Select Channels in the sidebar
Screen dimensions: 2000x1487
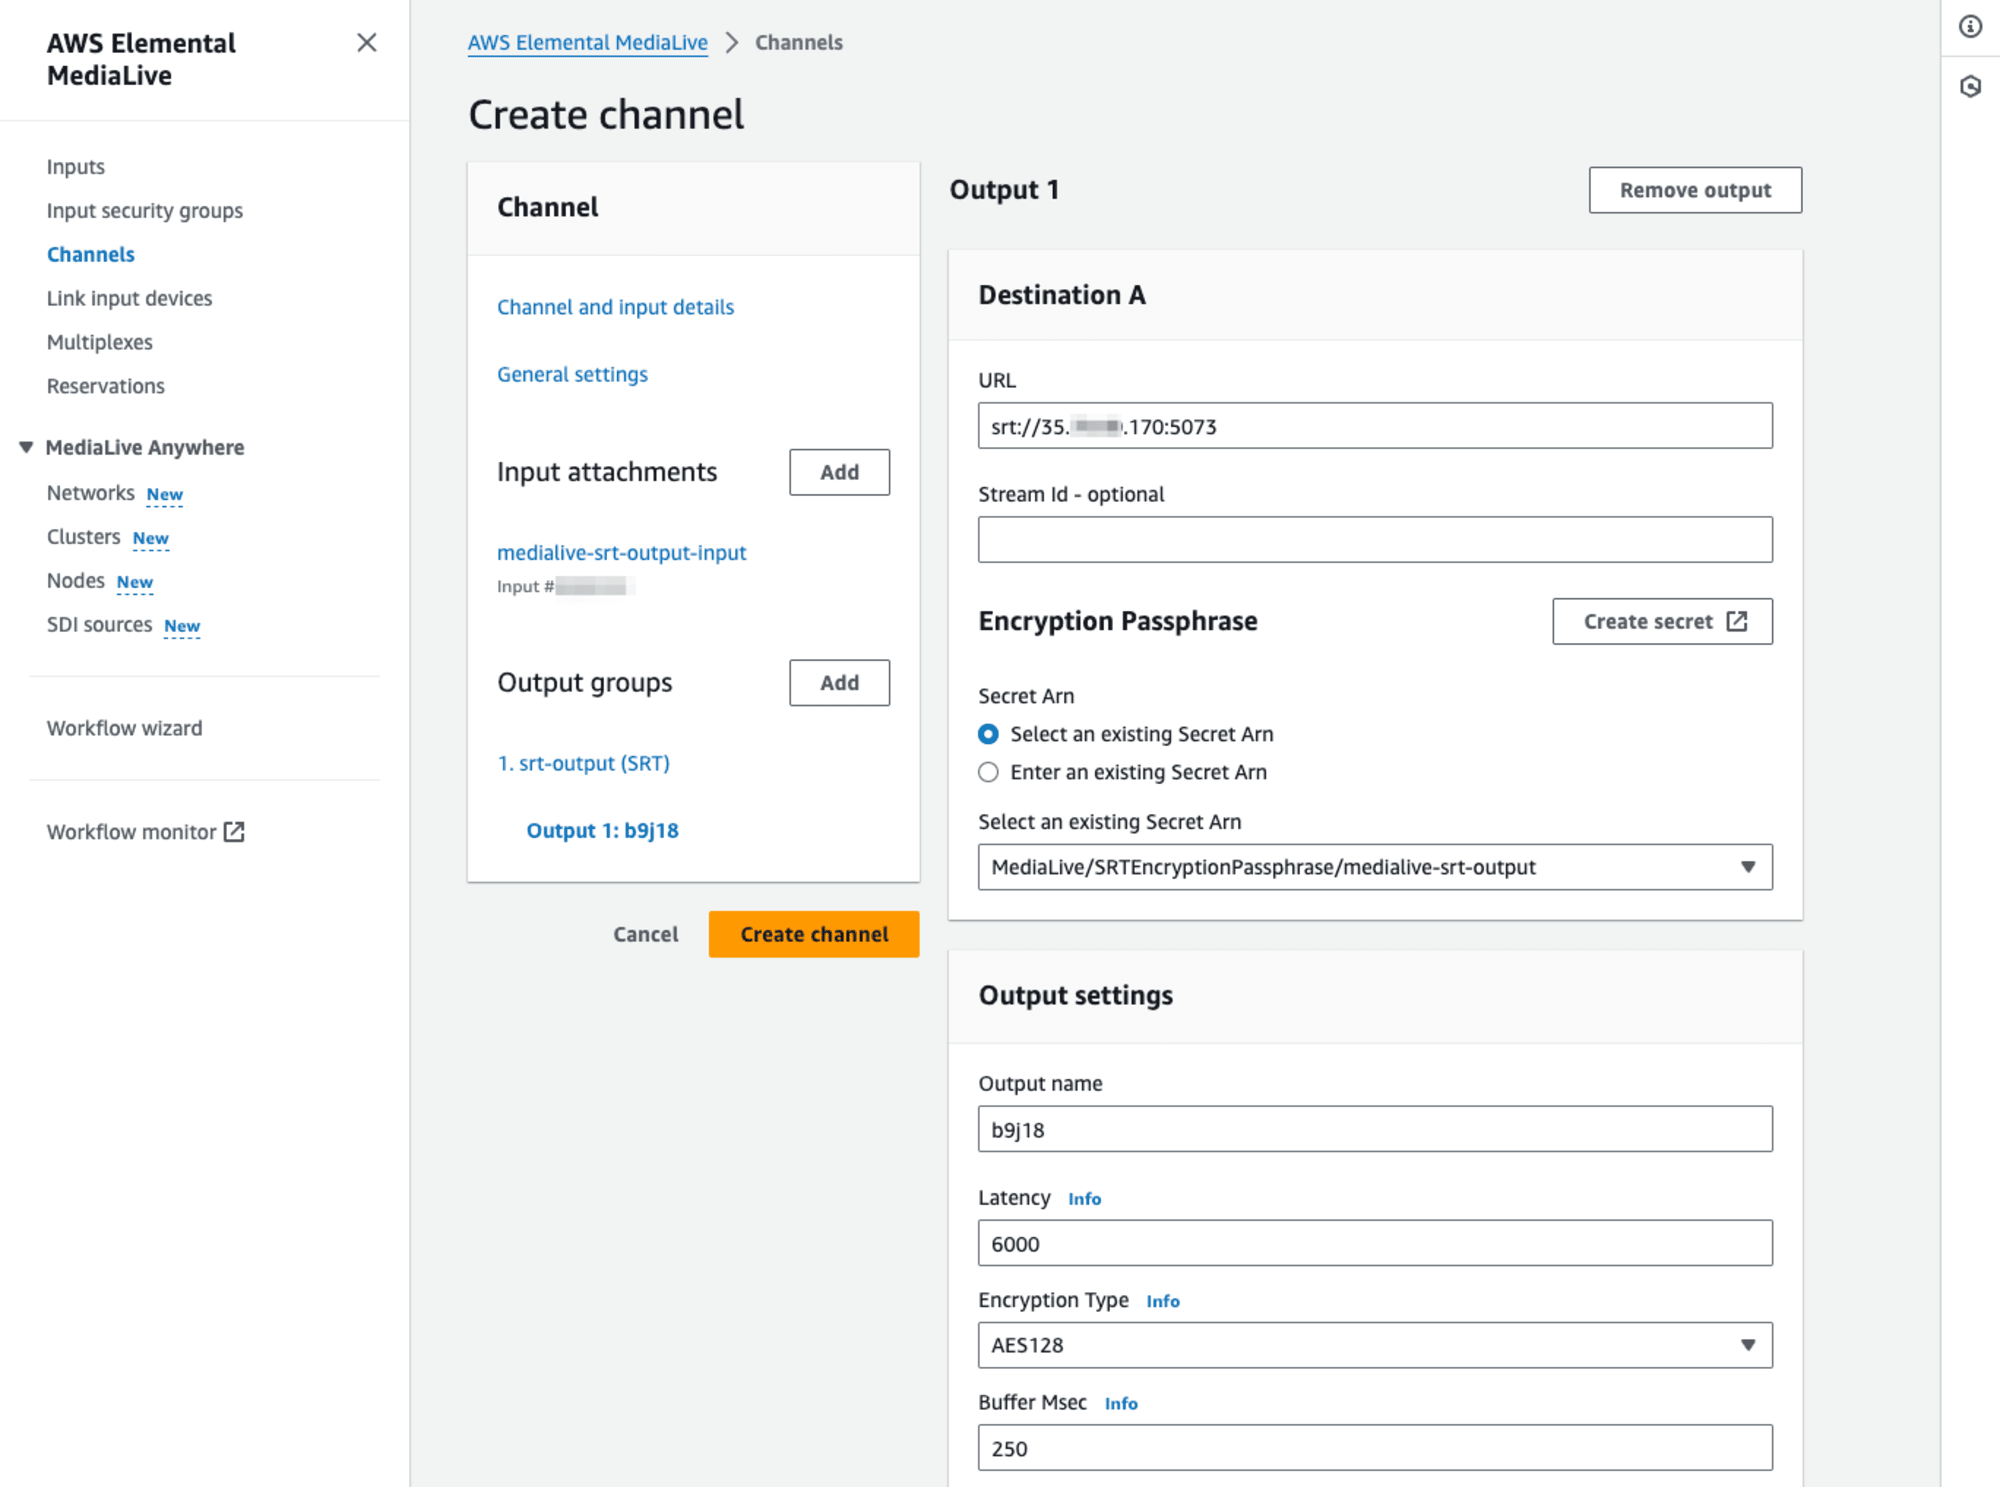pos(91,254)
